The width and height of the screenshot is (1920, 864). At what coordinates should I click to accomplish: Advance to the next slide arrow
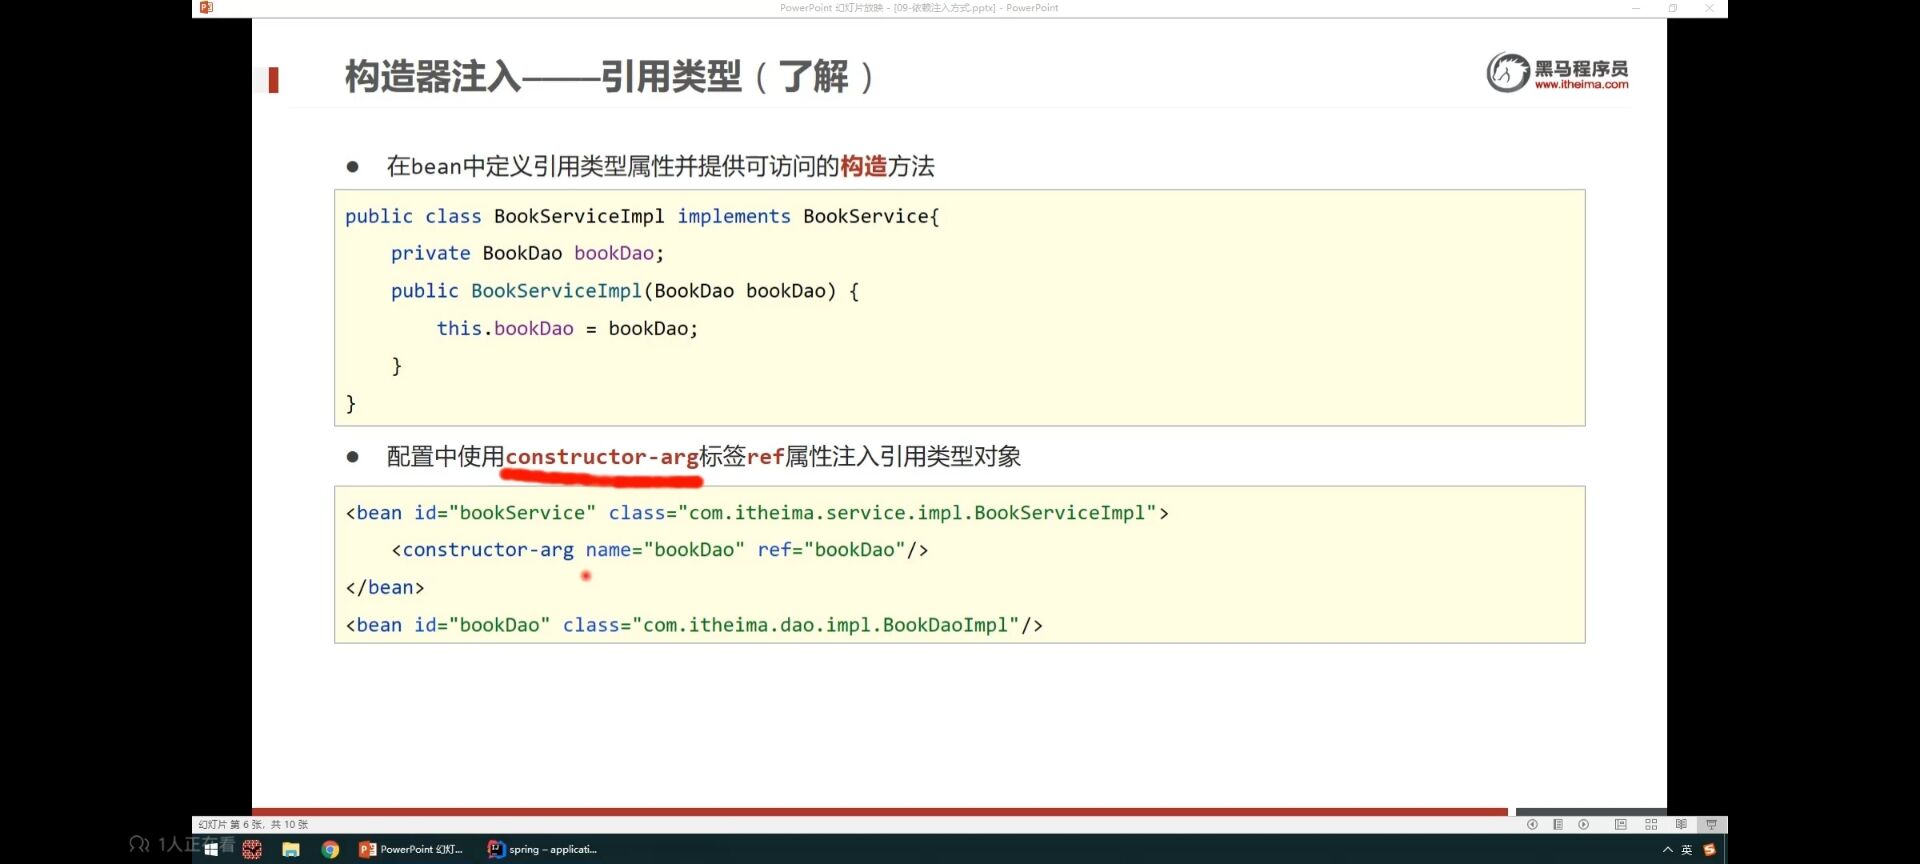coord(1584,825)
